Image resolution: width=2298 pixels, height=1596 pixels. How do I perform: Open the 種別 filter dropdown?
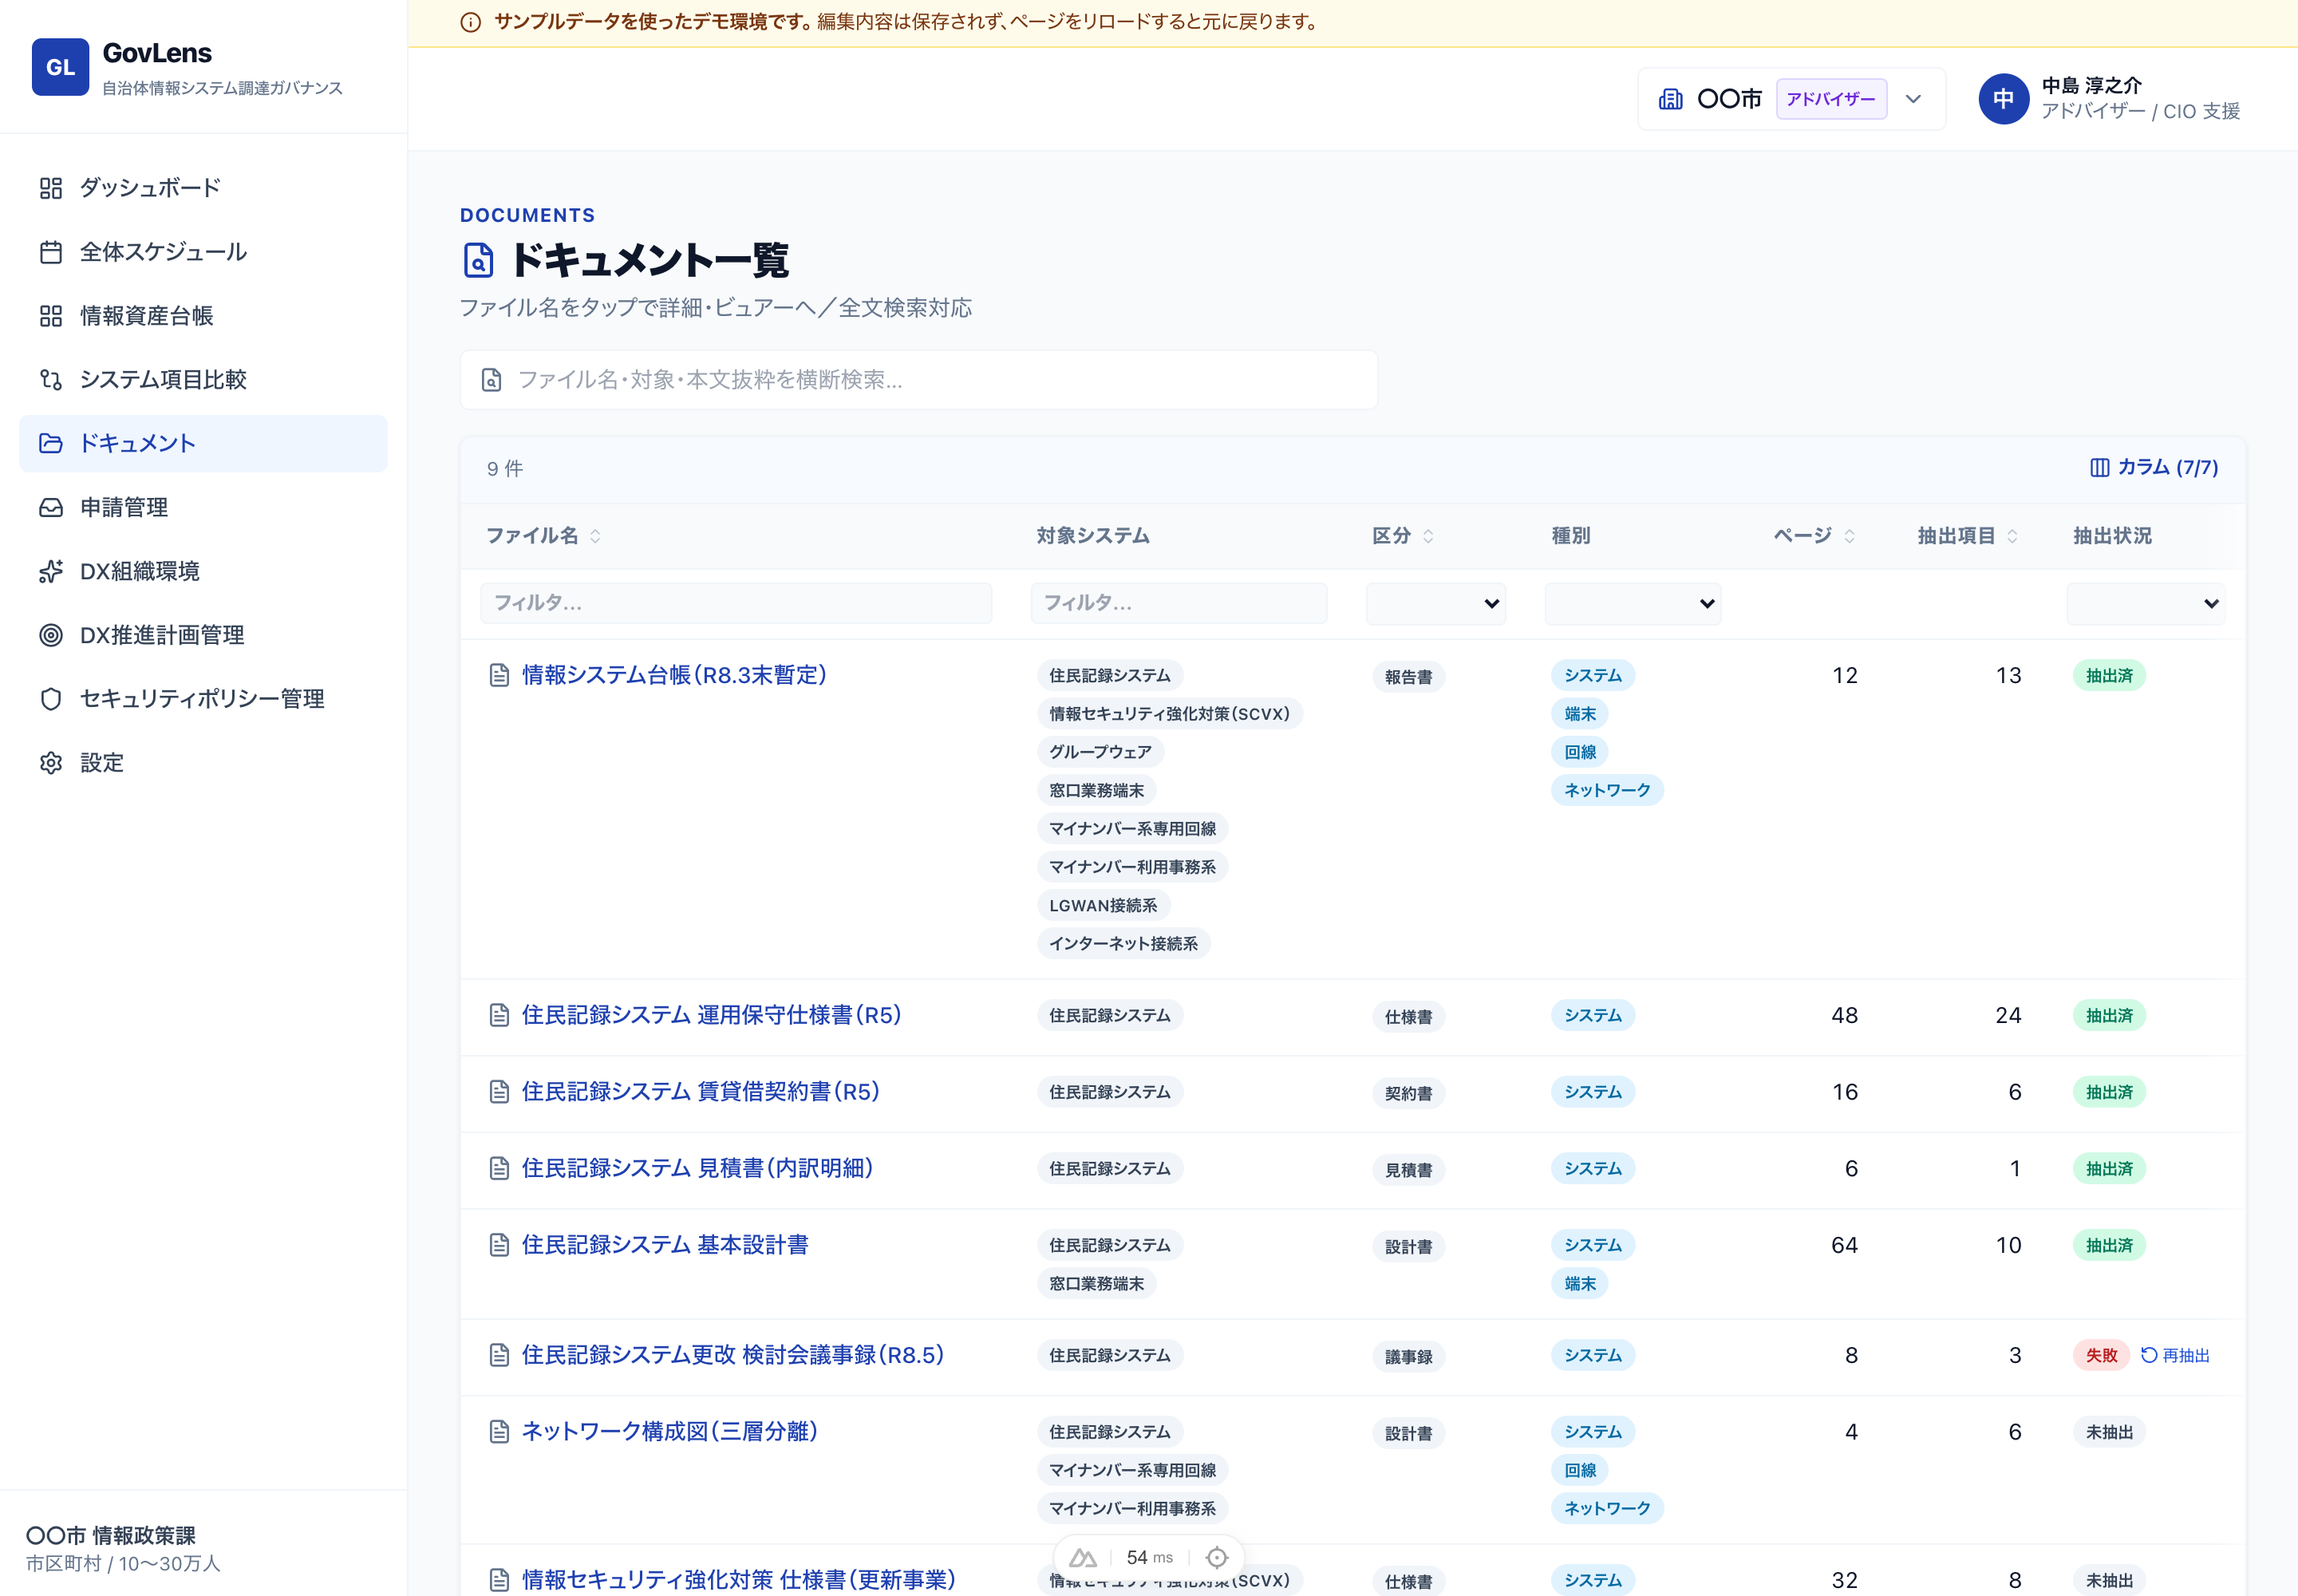tap(1633, 604)
